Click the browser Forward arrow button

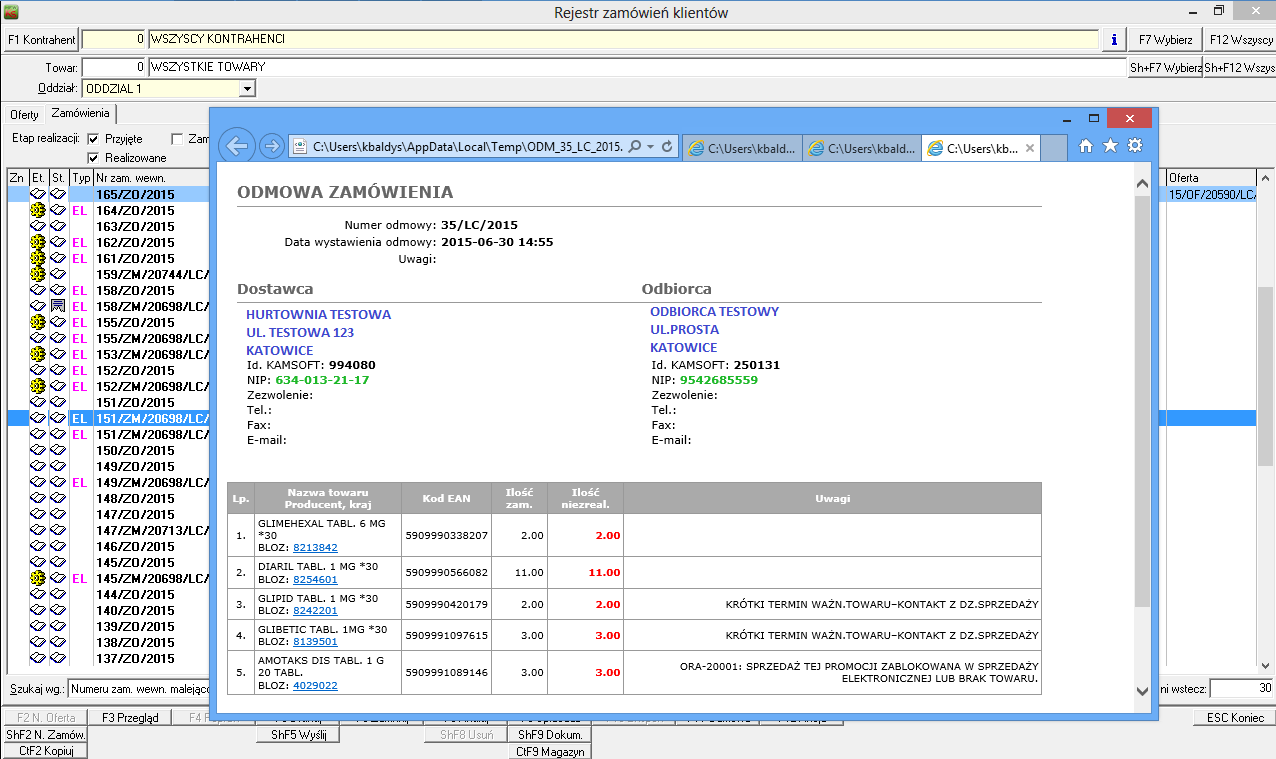271,146
